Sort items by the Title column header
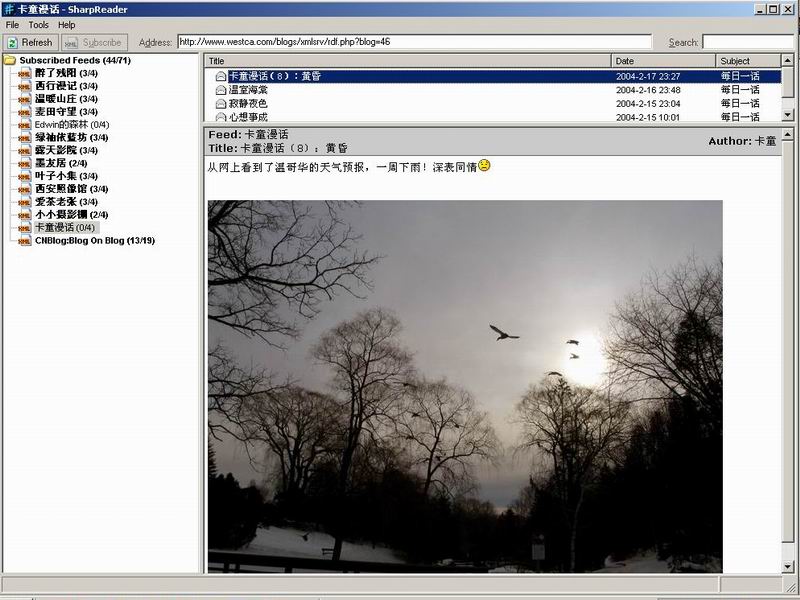This screenshot has width=800, height=600. 408,61
